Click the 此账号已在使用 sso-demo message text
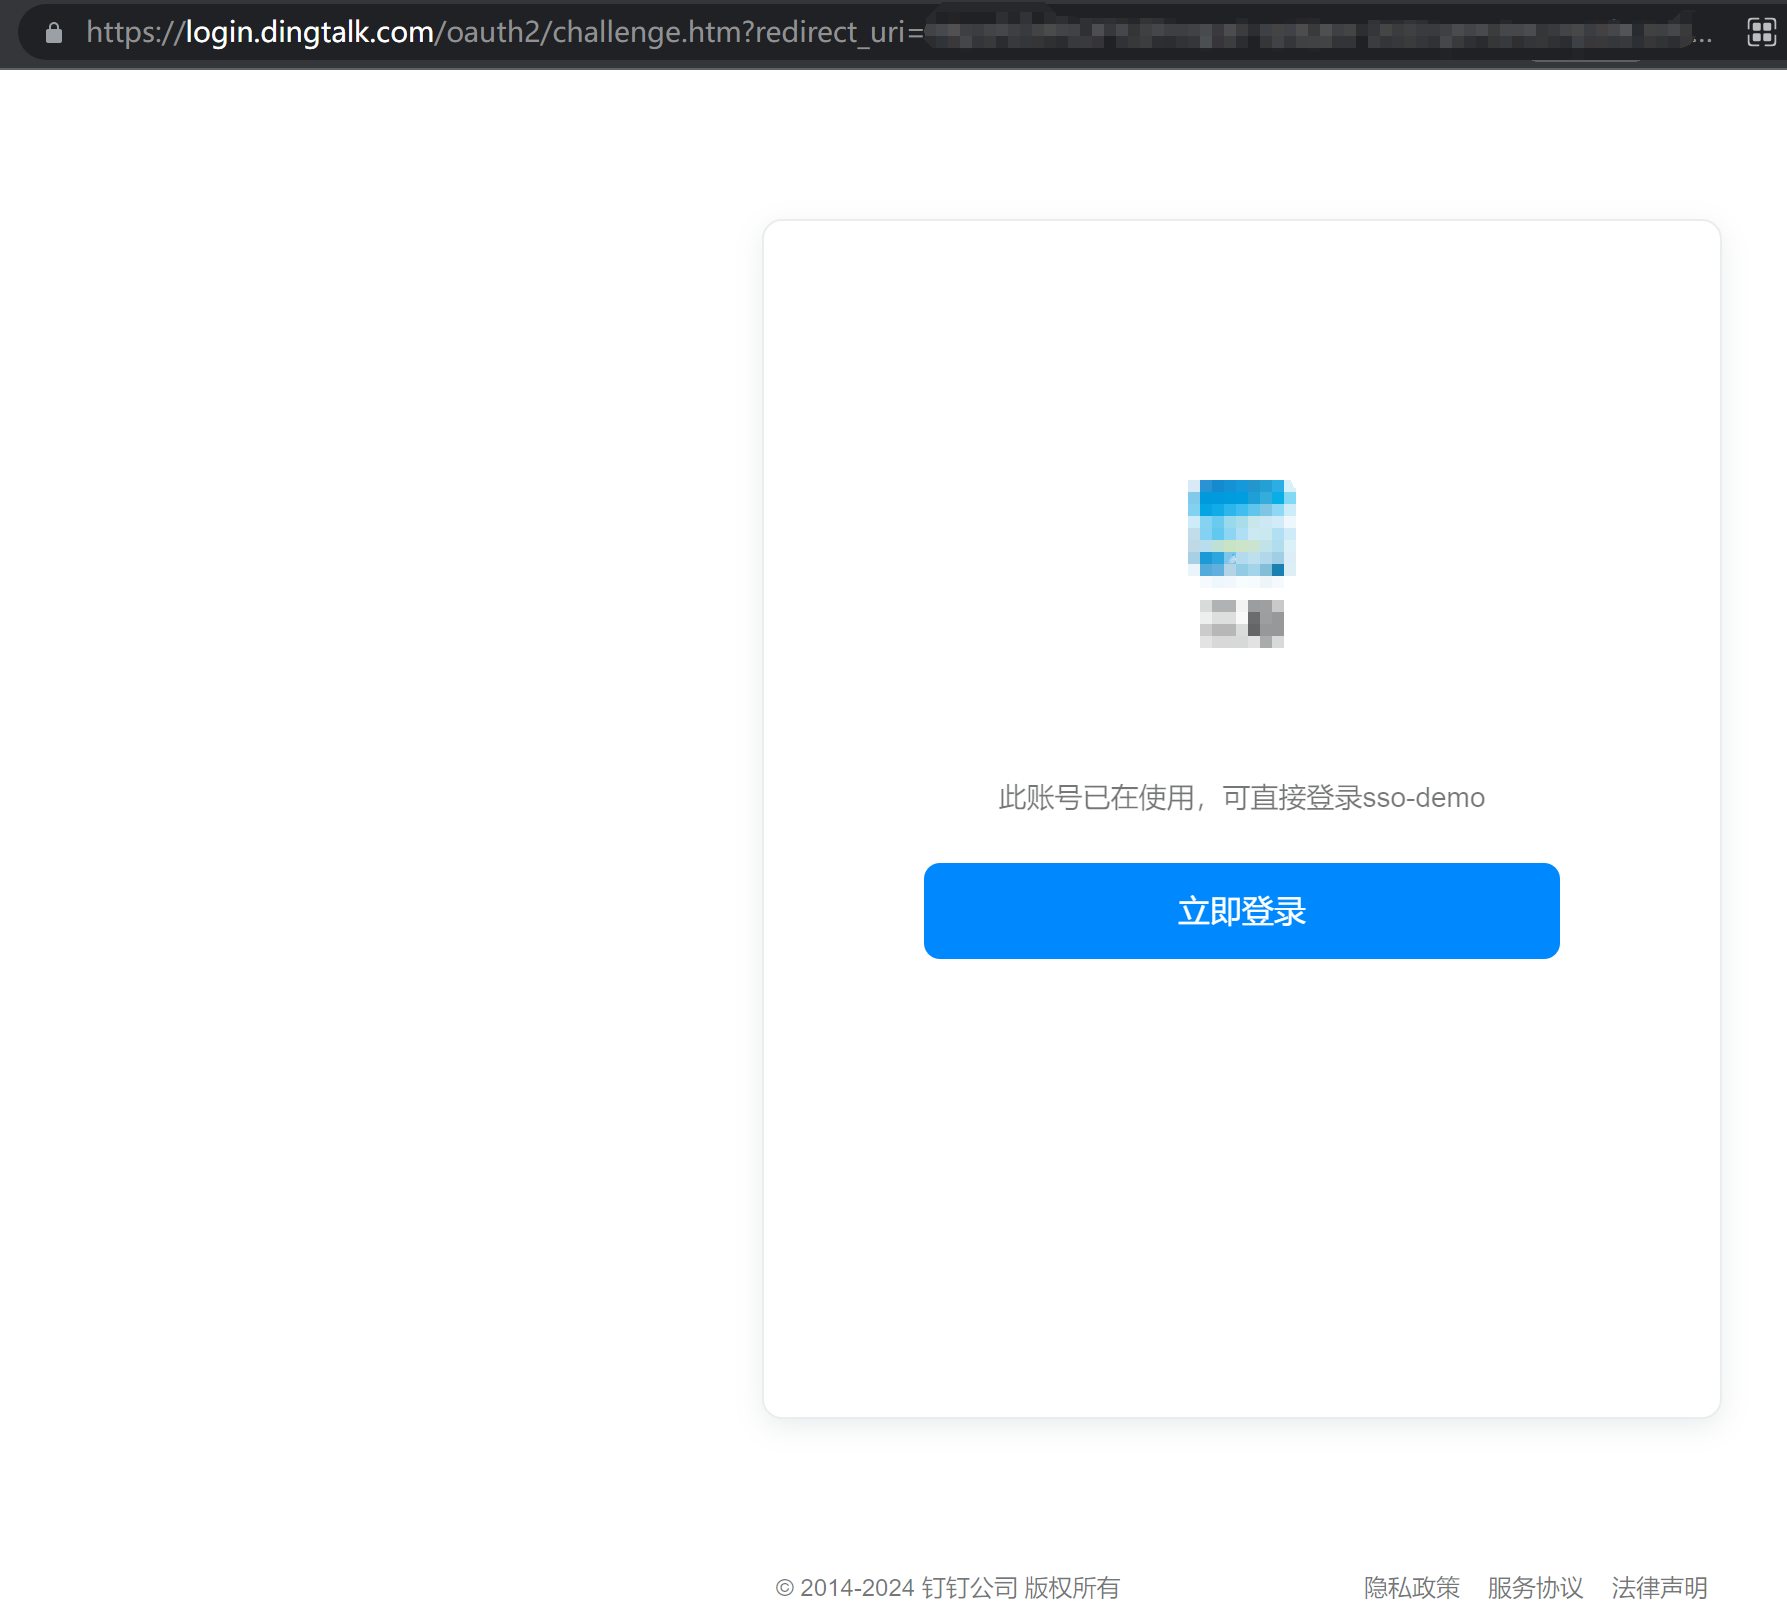Image resolution: width=1787 pixels, height=1623 pixels. click(1241, 798)
